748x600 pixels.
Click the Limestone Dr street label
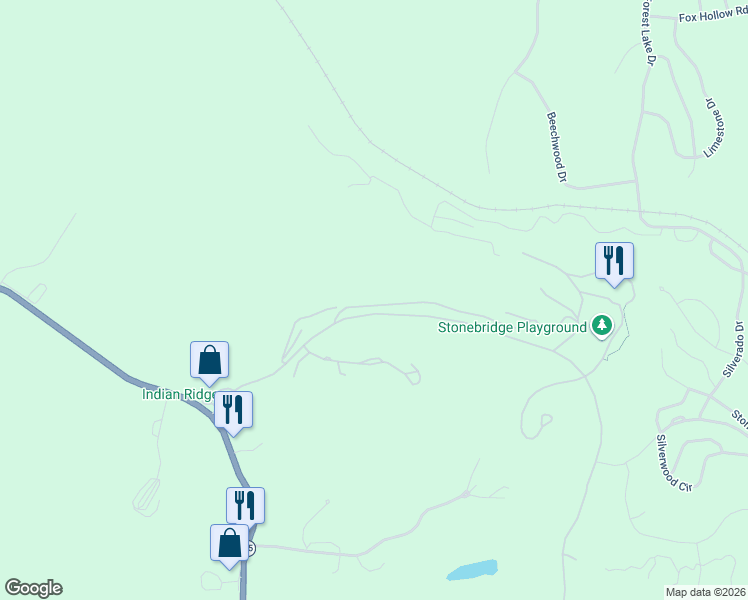[715, 127]
